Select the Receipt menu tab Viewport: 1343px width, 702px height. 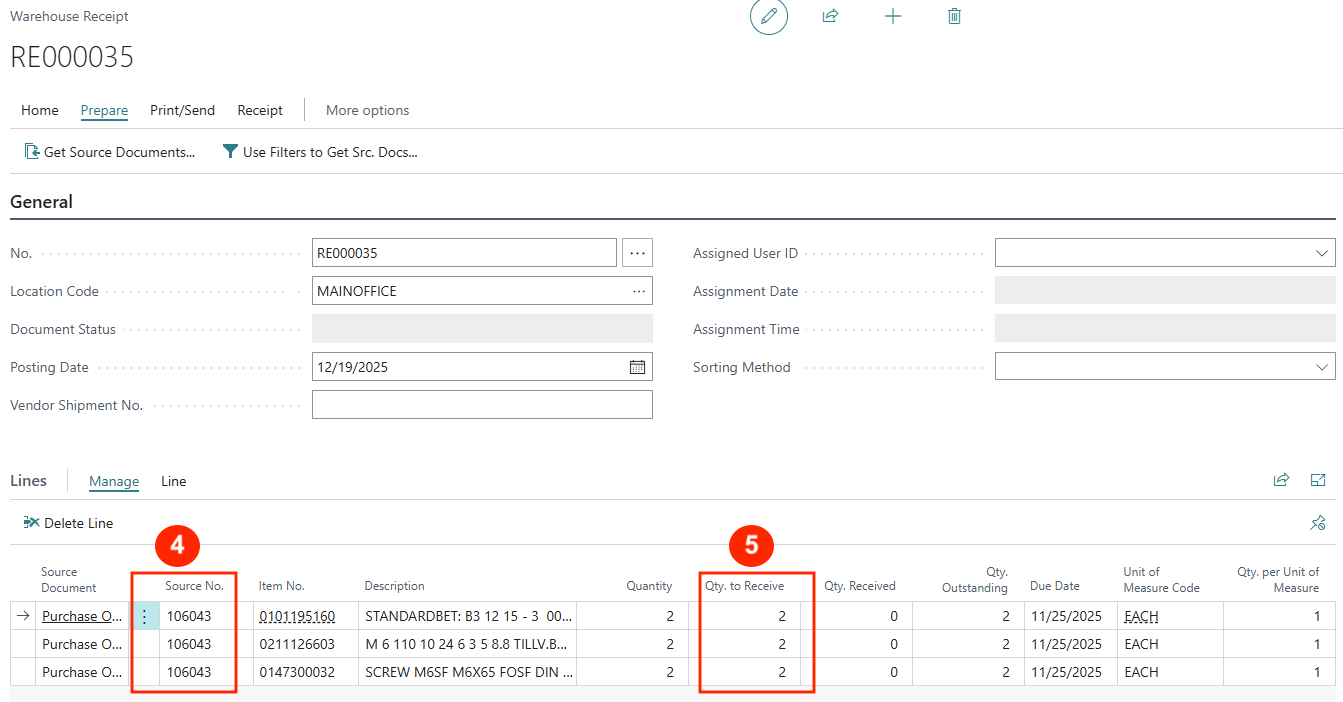point(260,110)
